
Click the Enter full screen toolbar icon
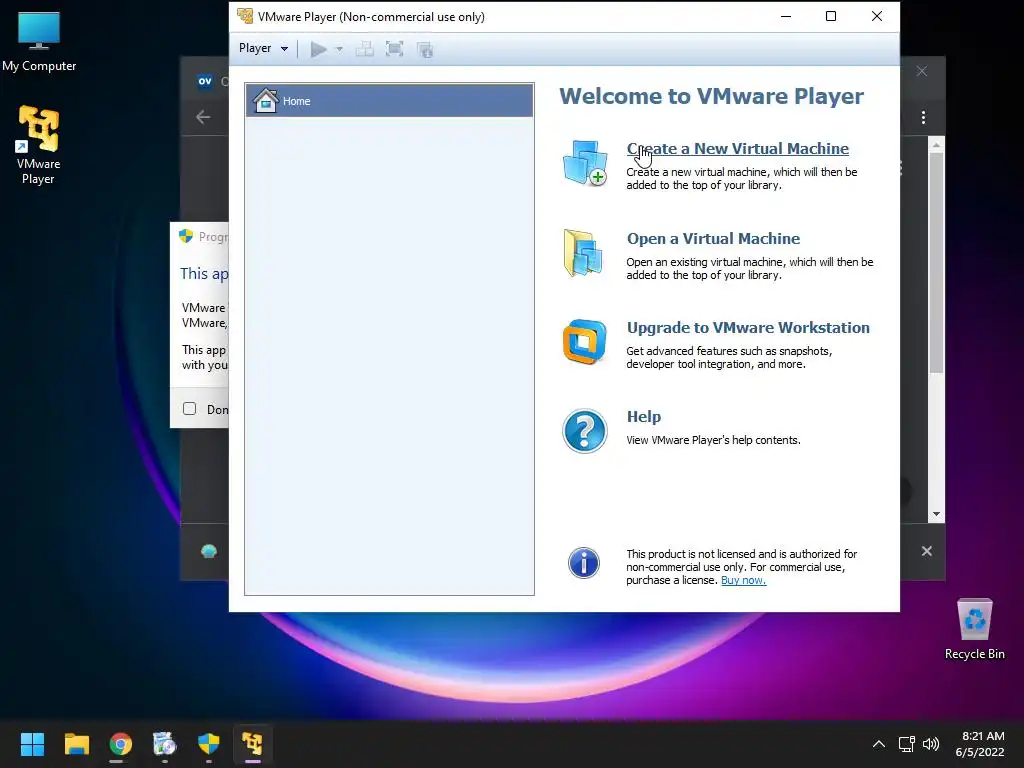click(x=394, y=49)
